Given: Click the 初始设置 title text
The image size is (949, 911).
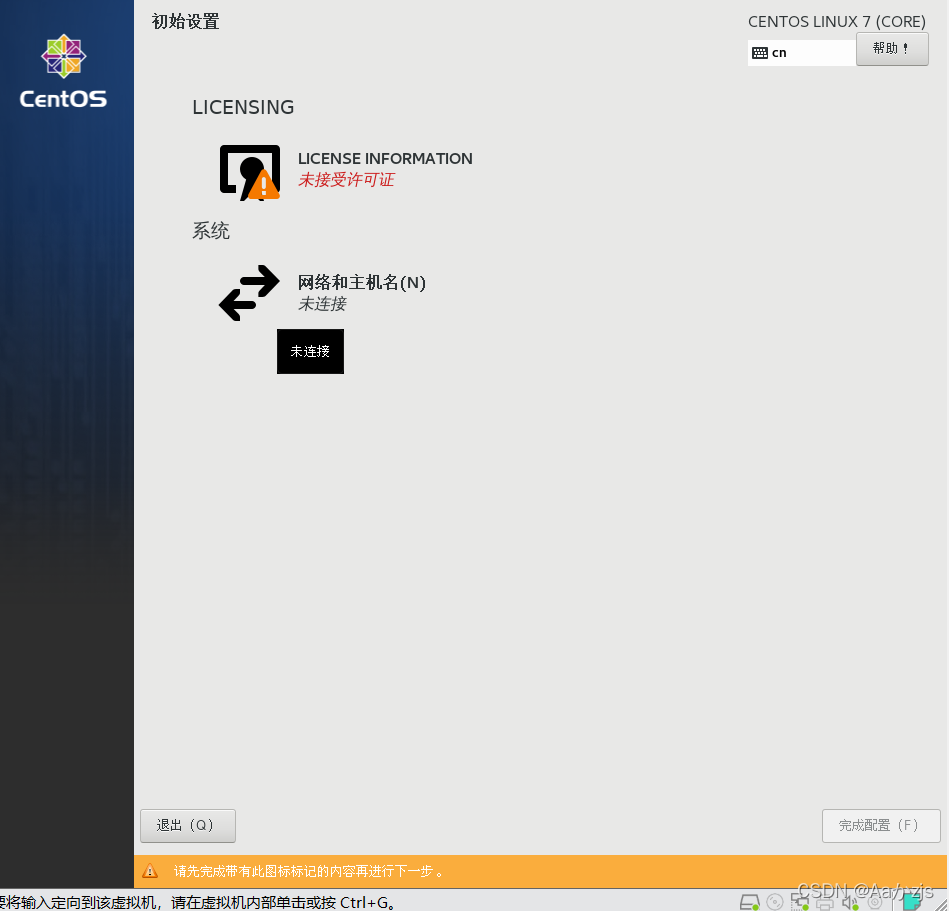Looking at the screenshot, I should 185,22.
